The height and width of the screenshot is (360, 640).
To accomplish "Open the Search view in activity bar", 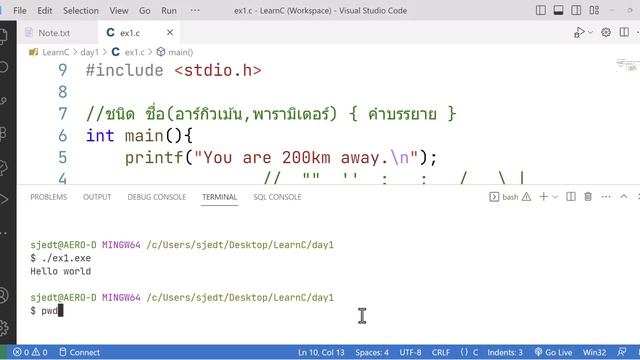I will tap(4, 67).
